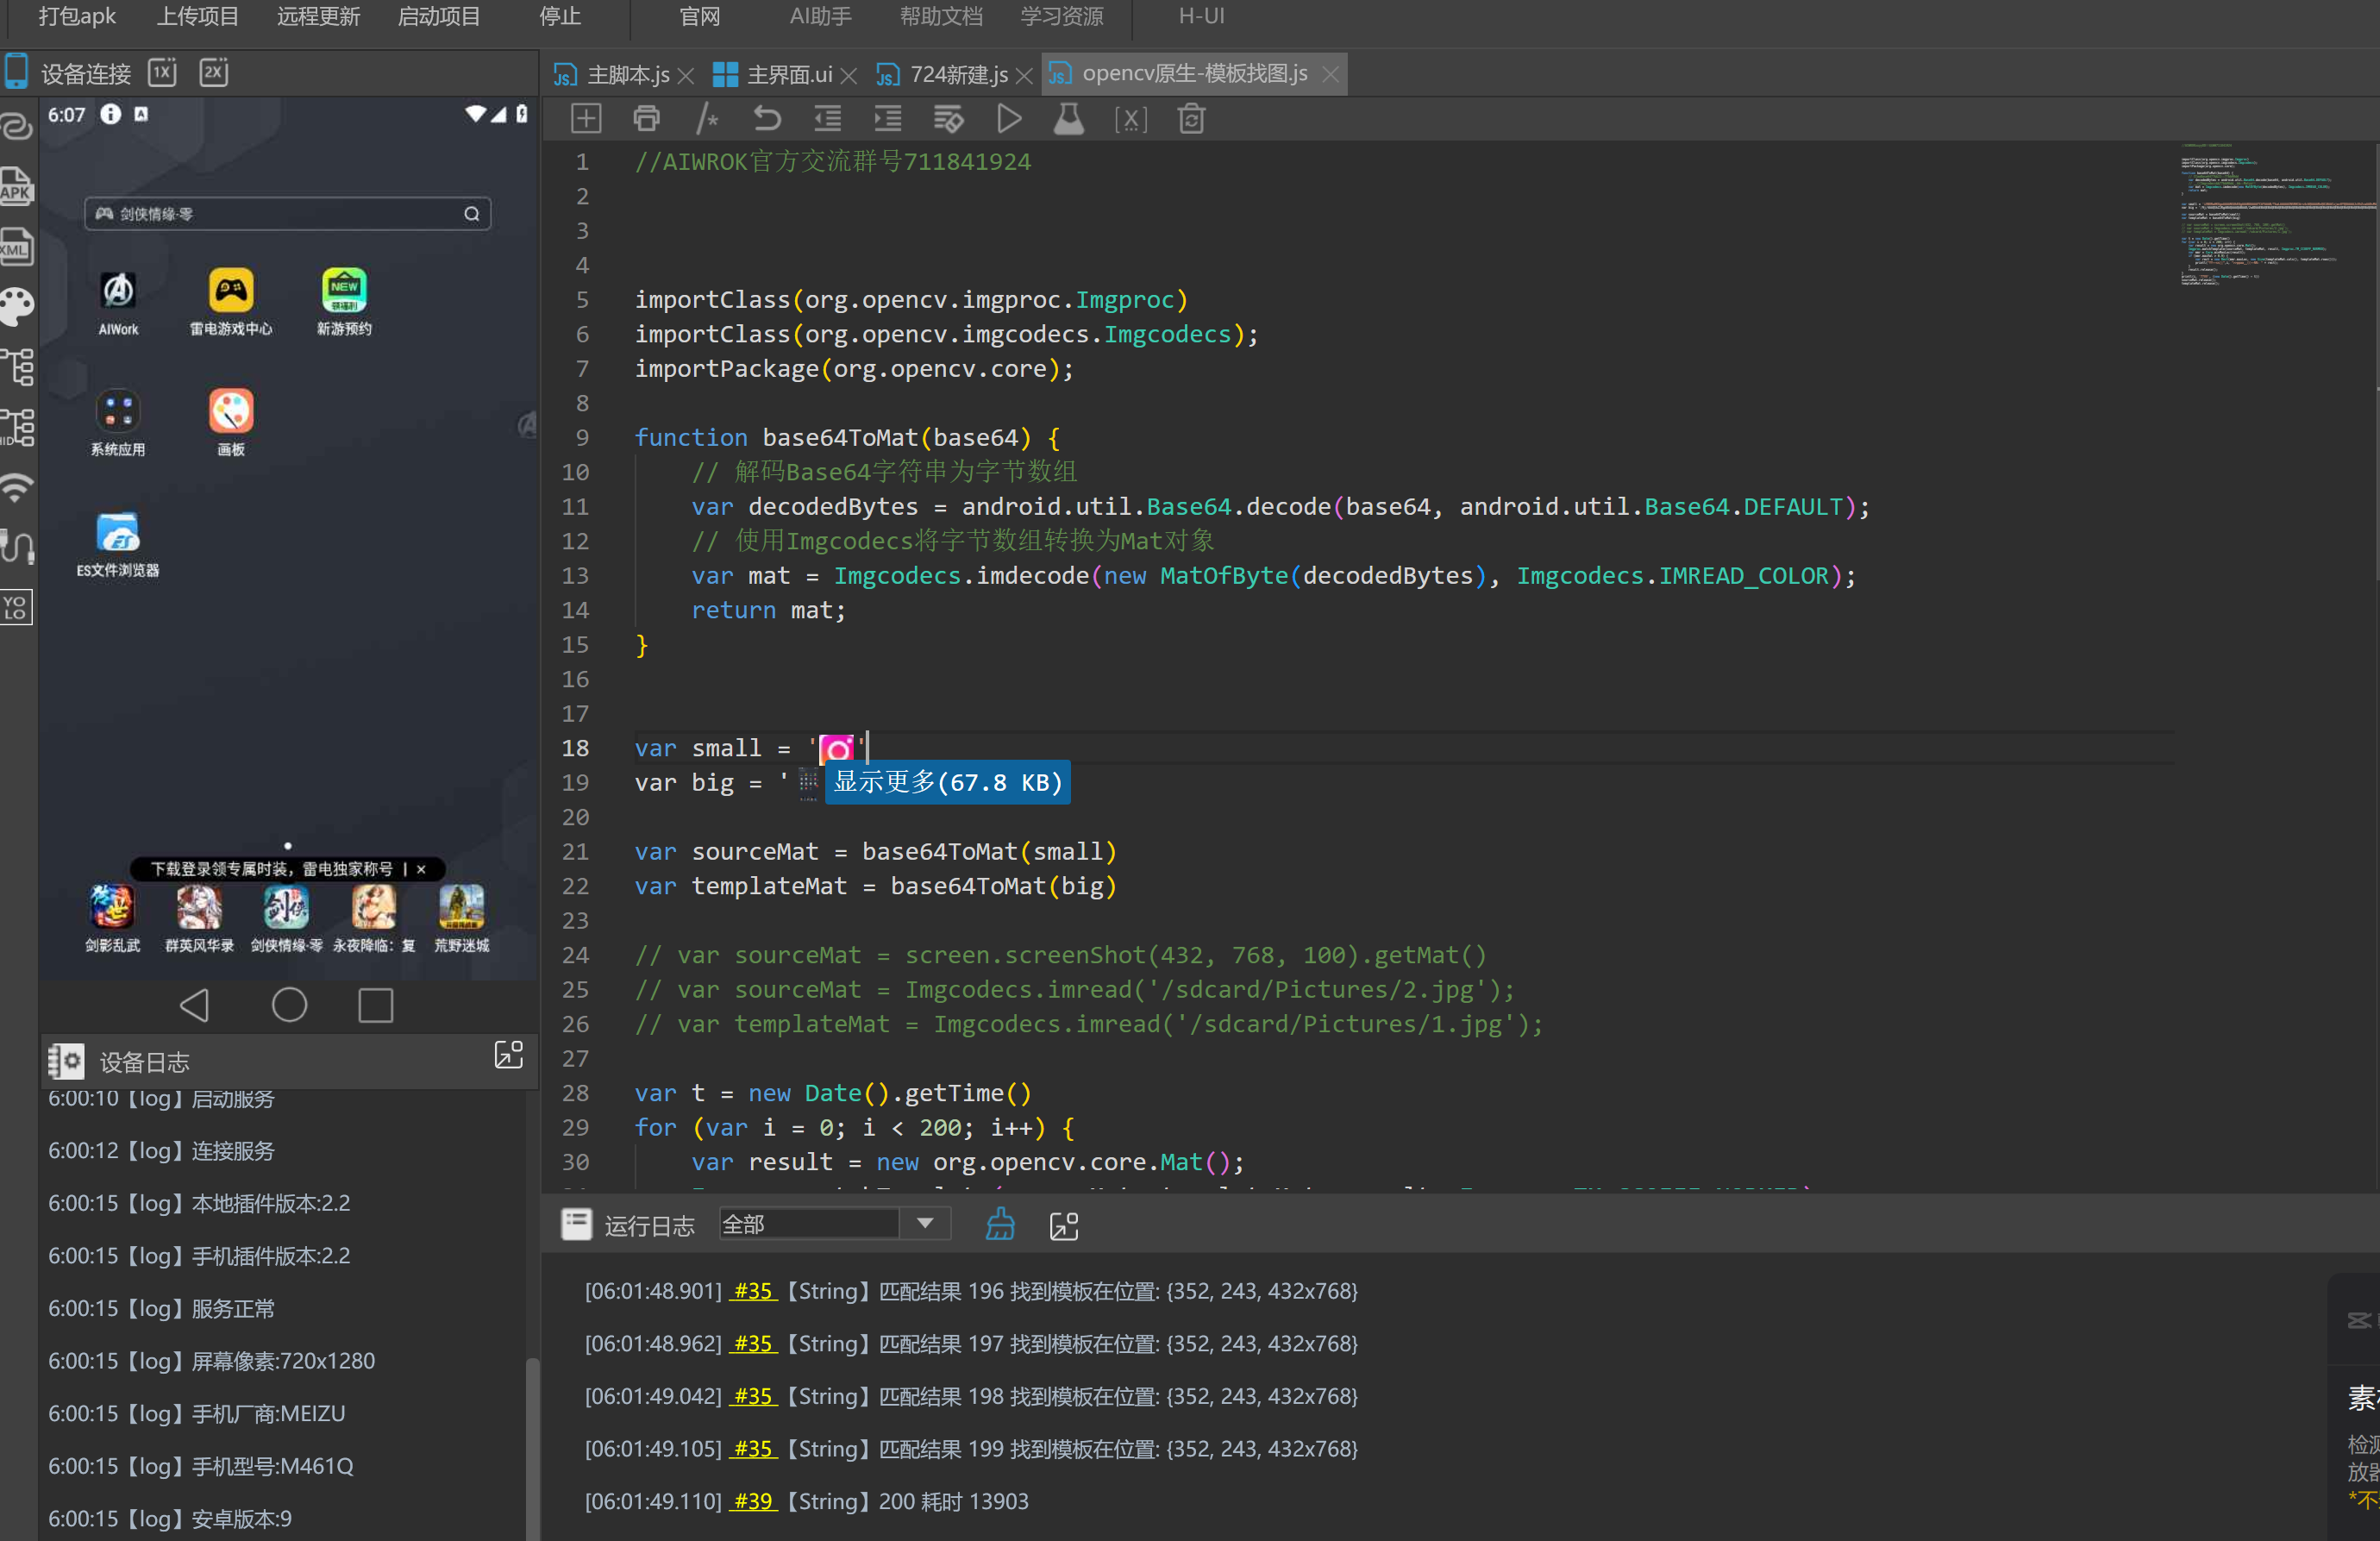
Task: Open 帮助文档 help documents
Action: point(941,16)
